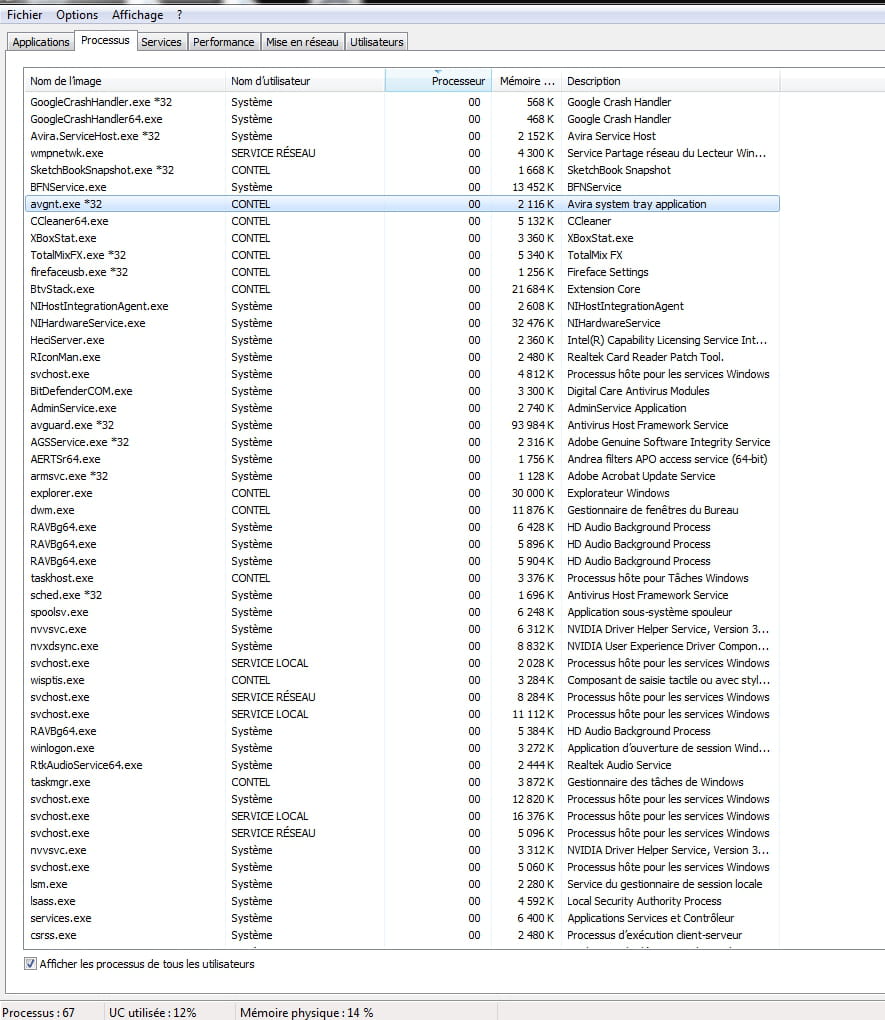Select the RtkAudioService64.exe process
Viewport: 885px width, 1020px height.
[402, 765]
